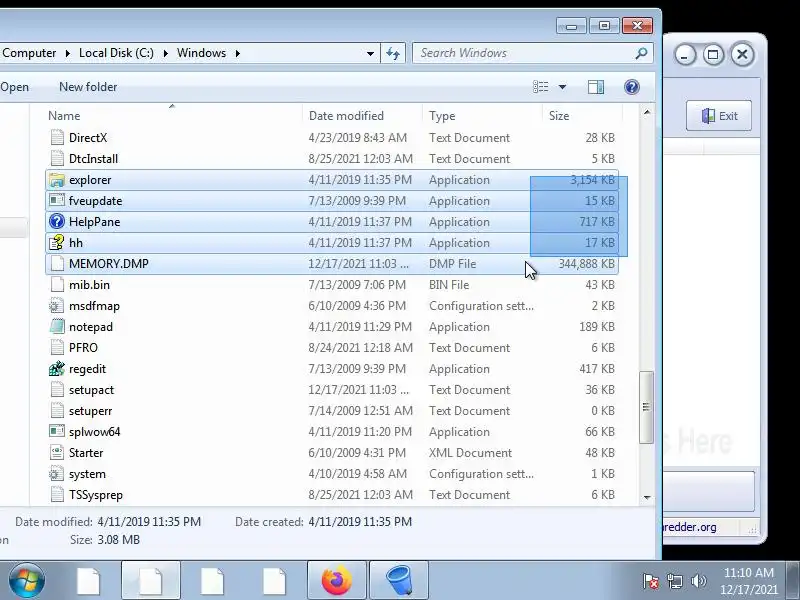Click the mib.bin file icon
Image resolution: width=800 pixels, height=600 pixels.
[x=57, y=285]
